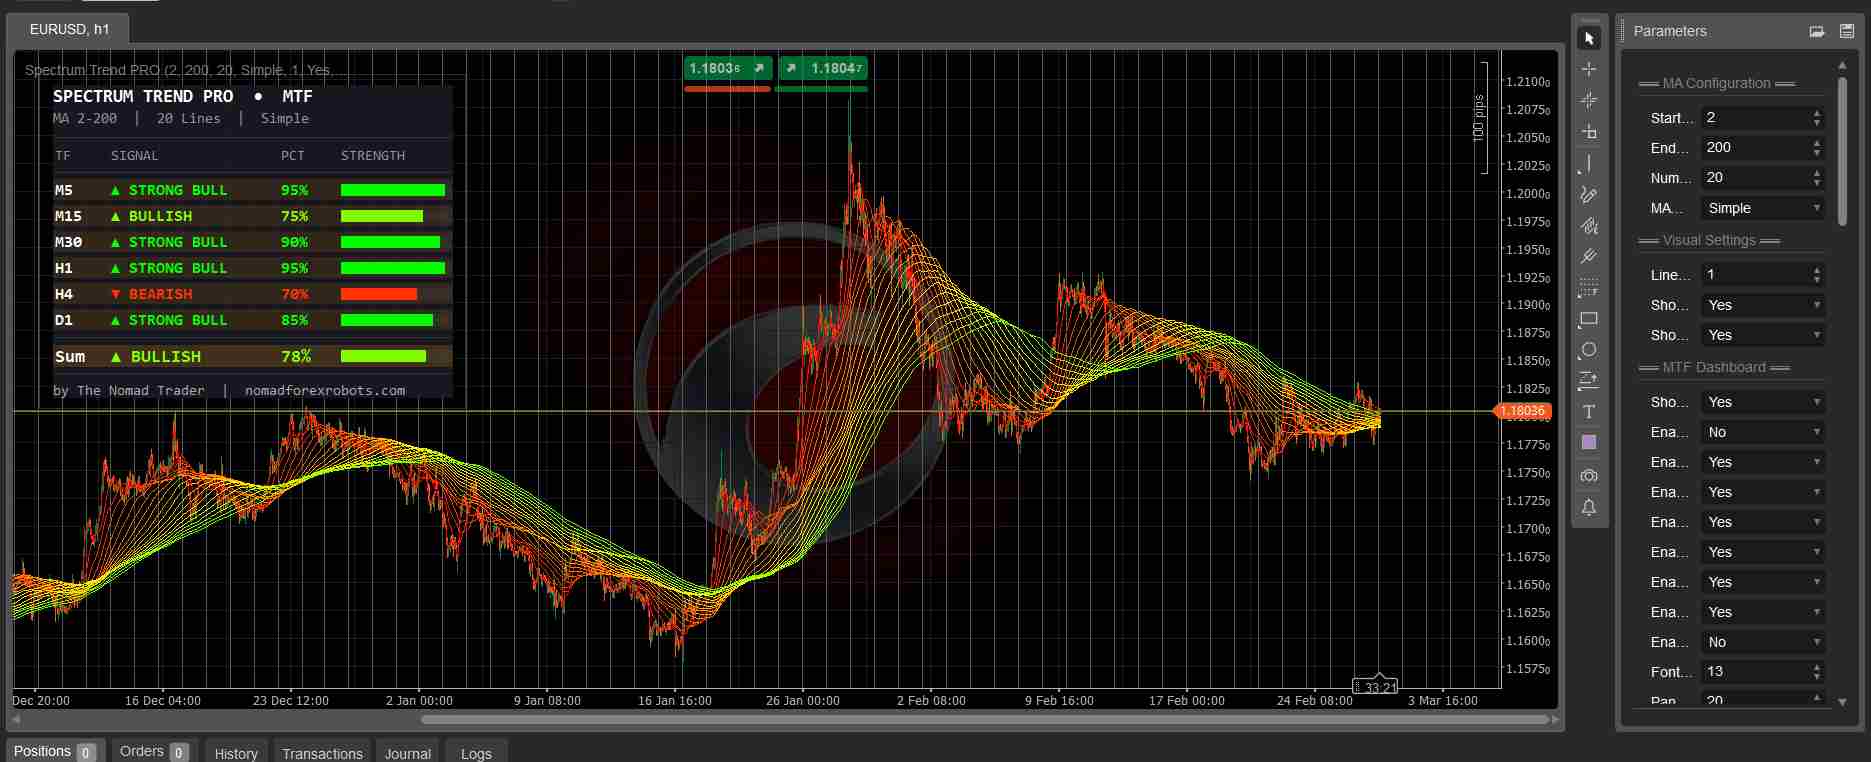Screen dimensions: 1871x762
Task: Open the Logs tab
Action: tap(476, 753)
